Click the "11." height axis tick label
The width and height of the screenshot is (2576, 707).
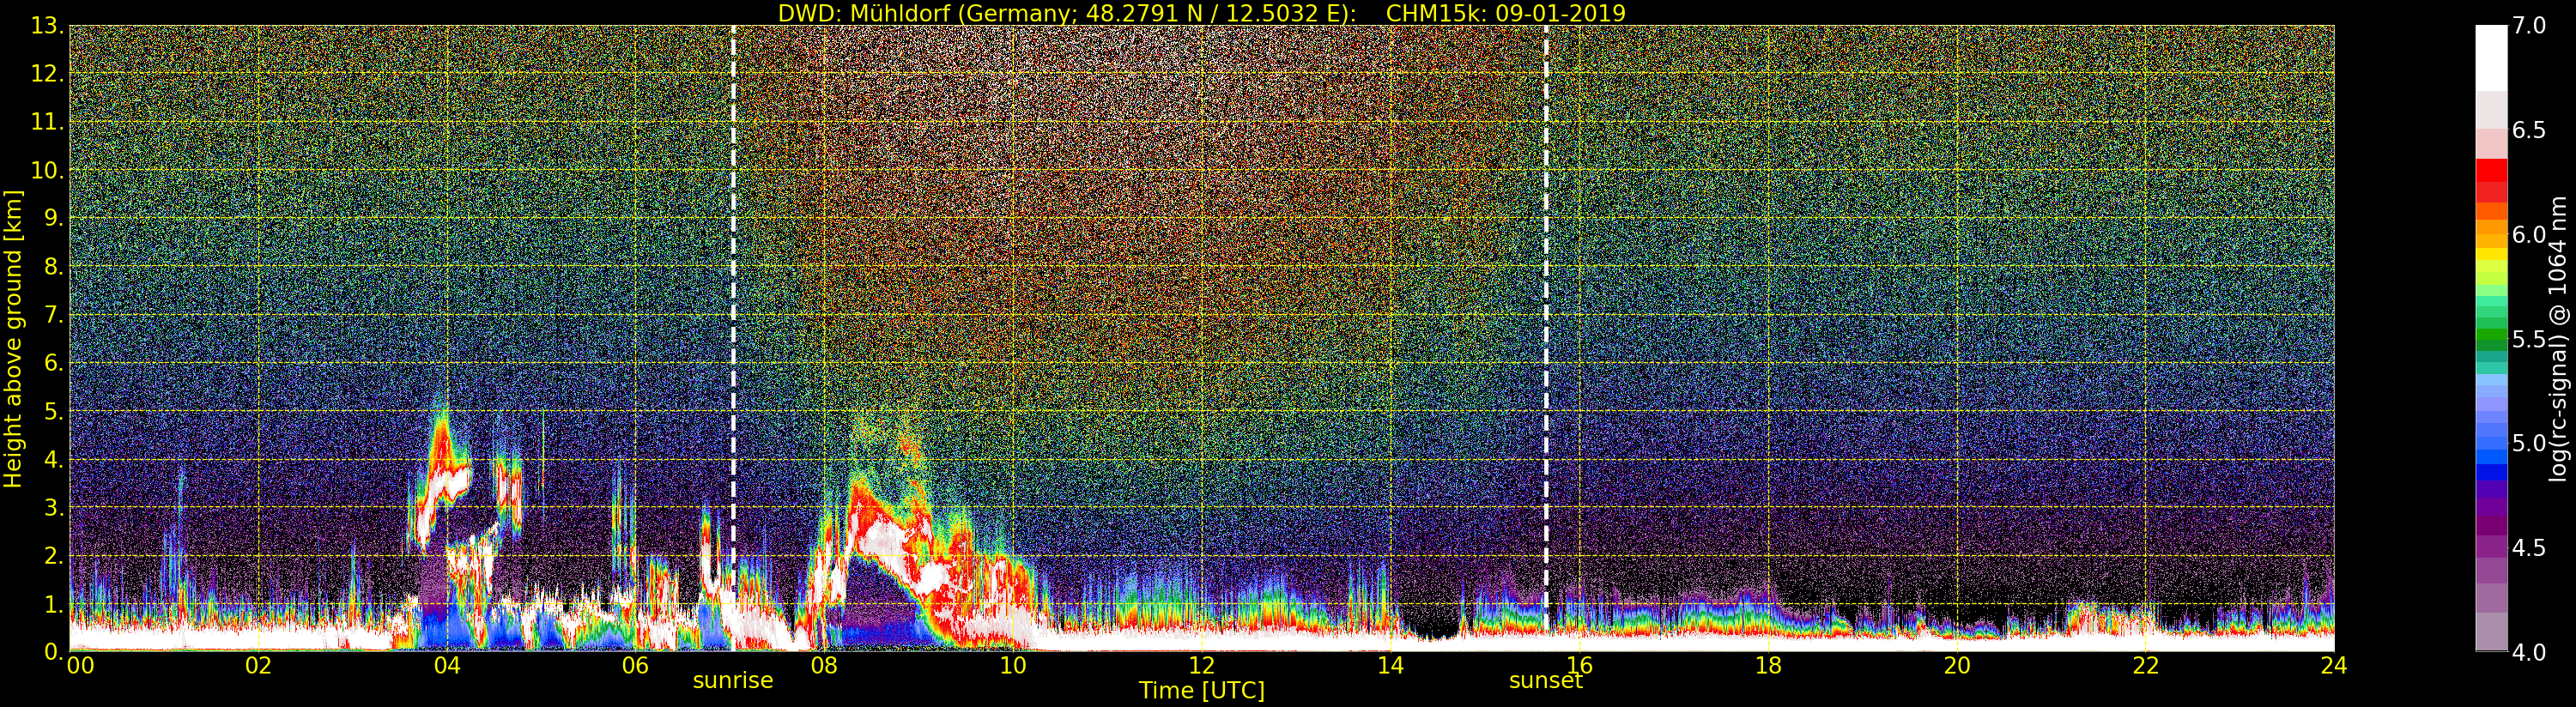click(48, 122)
